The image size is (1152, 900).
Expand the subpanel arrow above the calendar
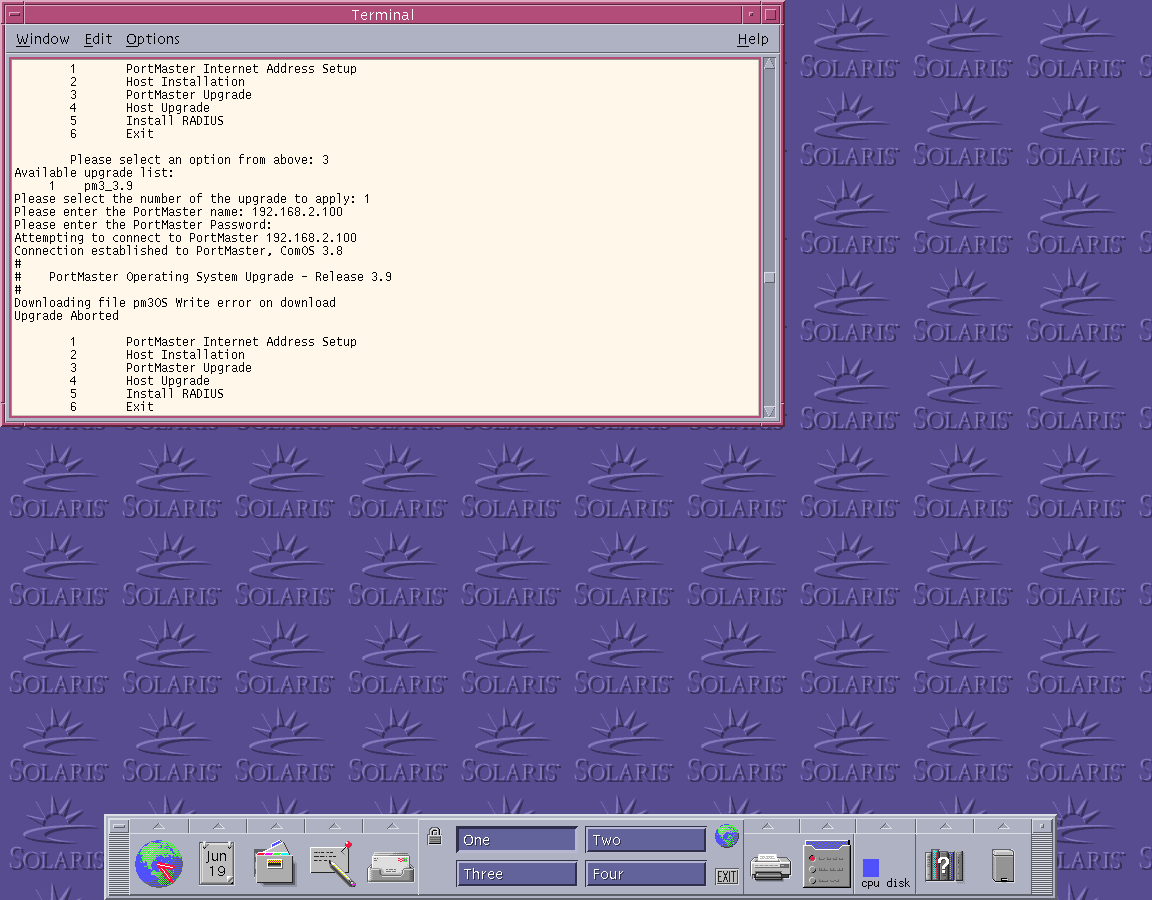[x=218, y=826]
